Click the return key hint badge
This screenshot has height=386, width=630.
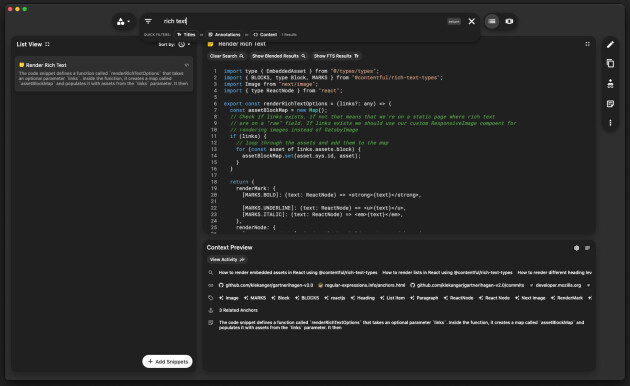[454, 22]
